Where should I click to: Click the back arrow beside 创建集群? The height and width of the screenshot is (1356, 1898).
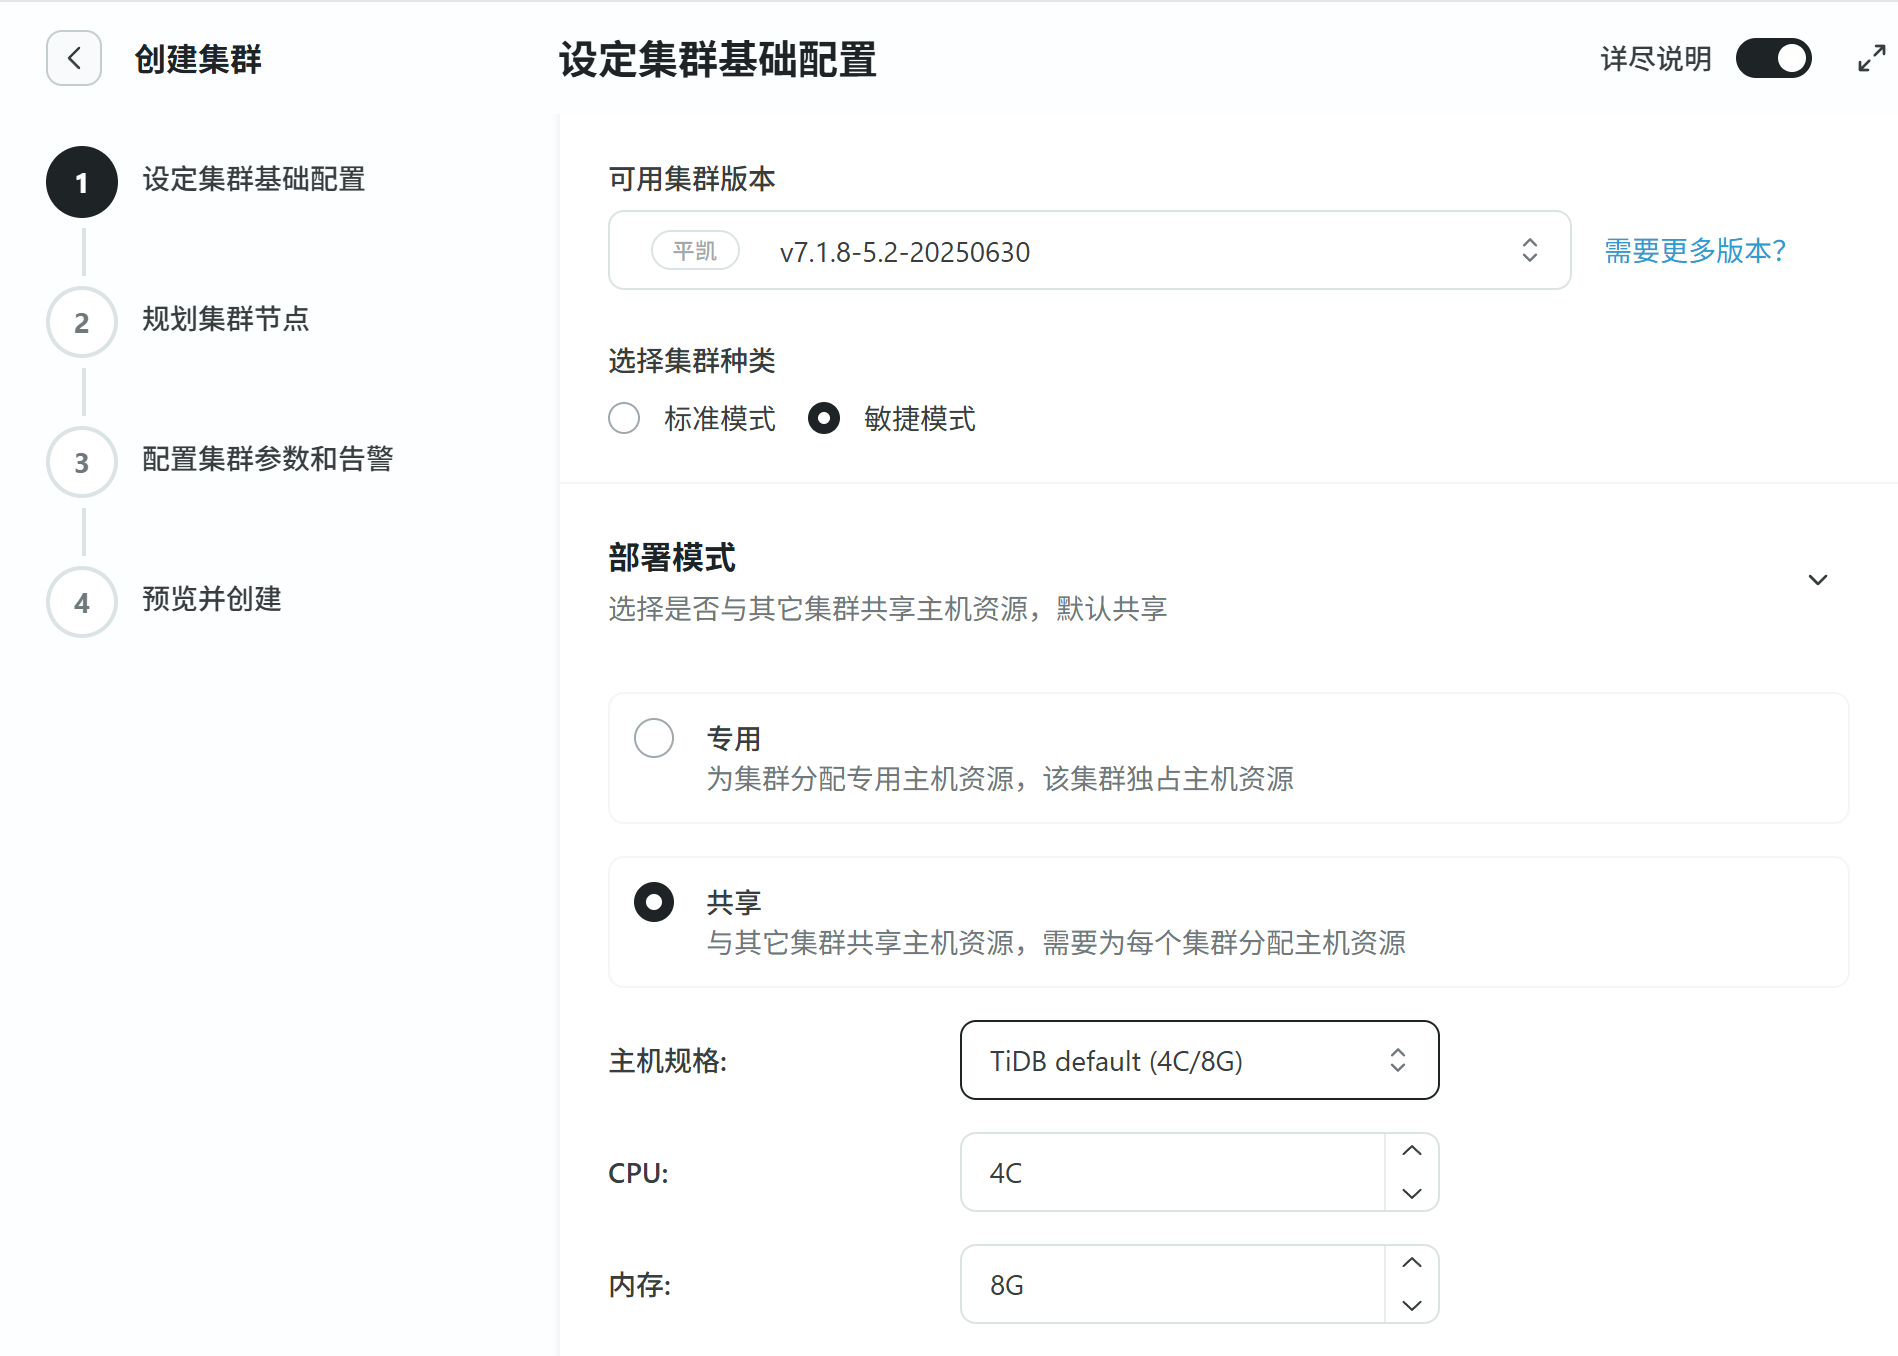click(x=74, y=59)
